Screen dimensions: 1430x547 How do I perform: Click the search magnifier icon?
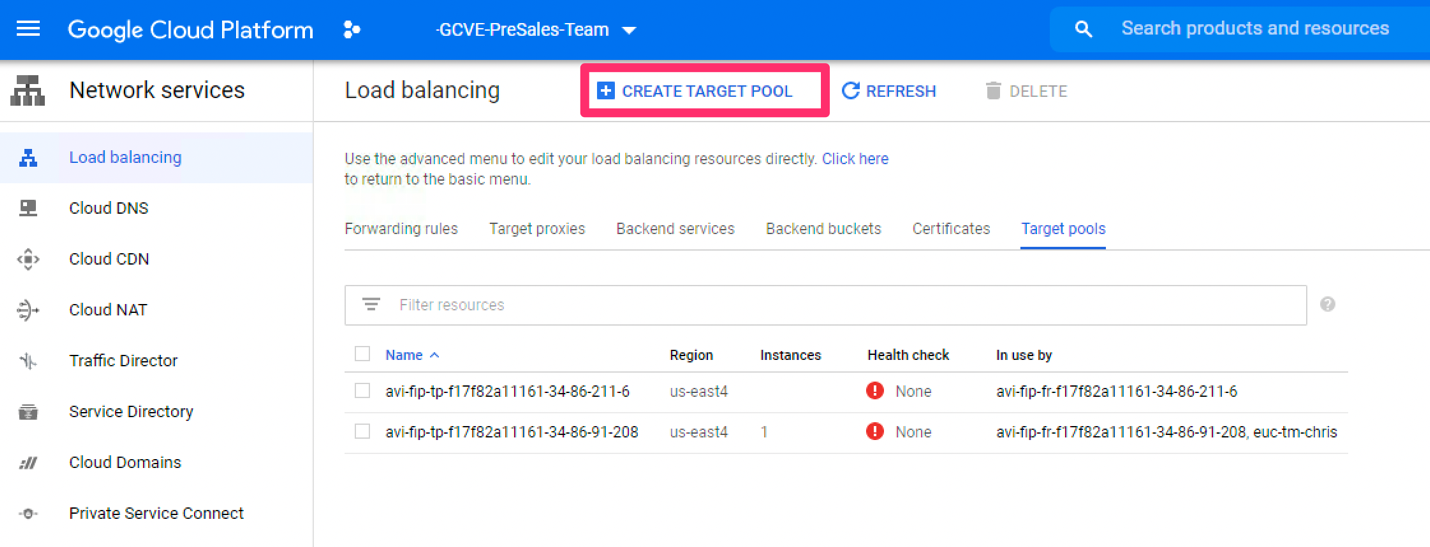pos(1083,29)
